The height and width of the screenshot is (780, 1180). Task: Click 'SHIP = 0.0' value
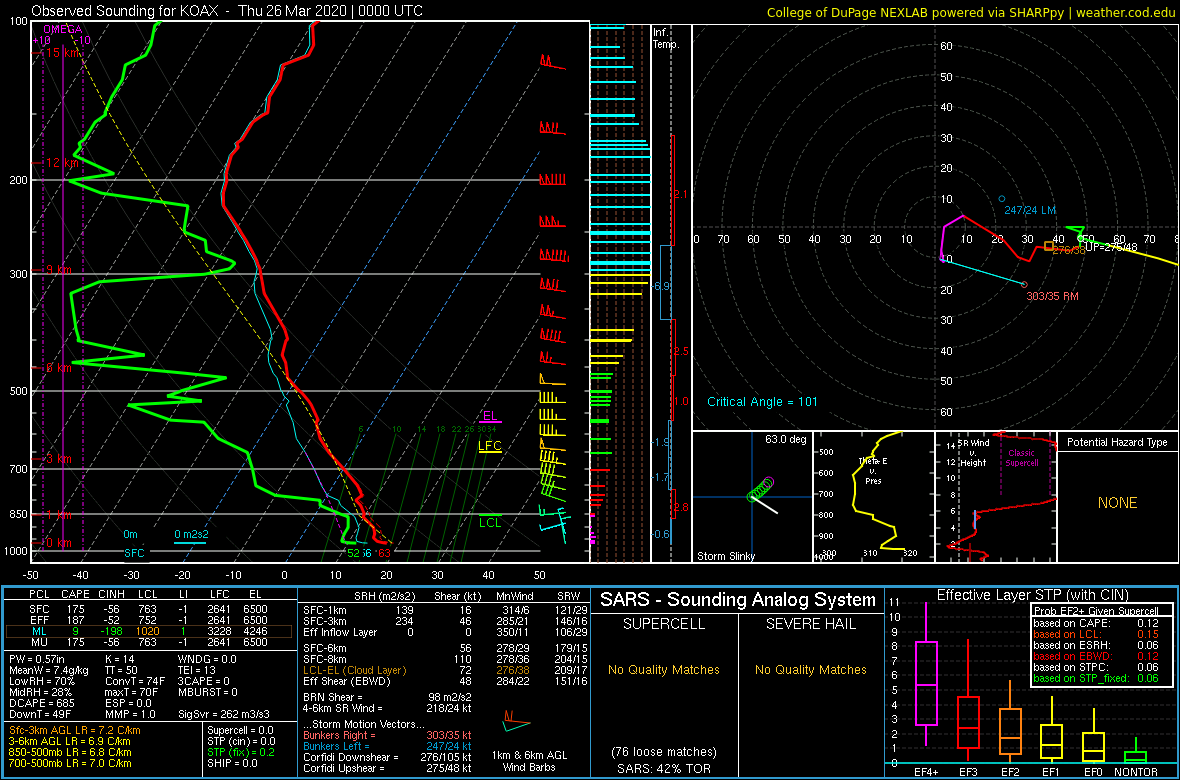[233, 763]
